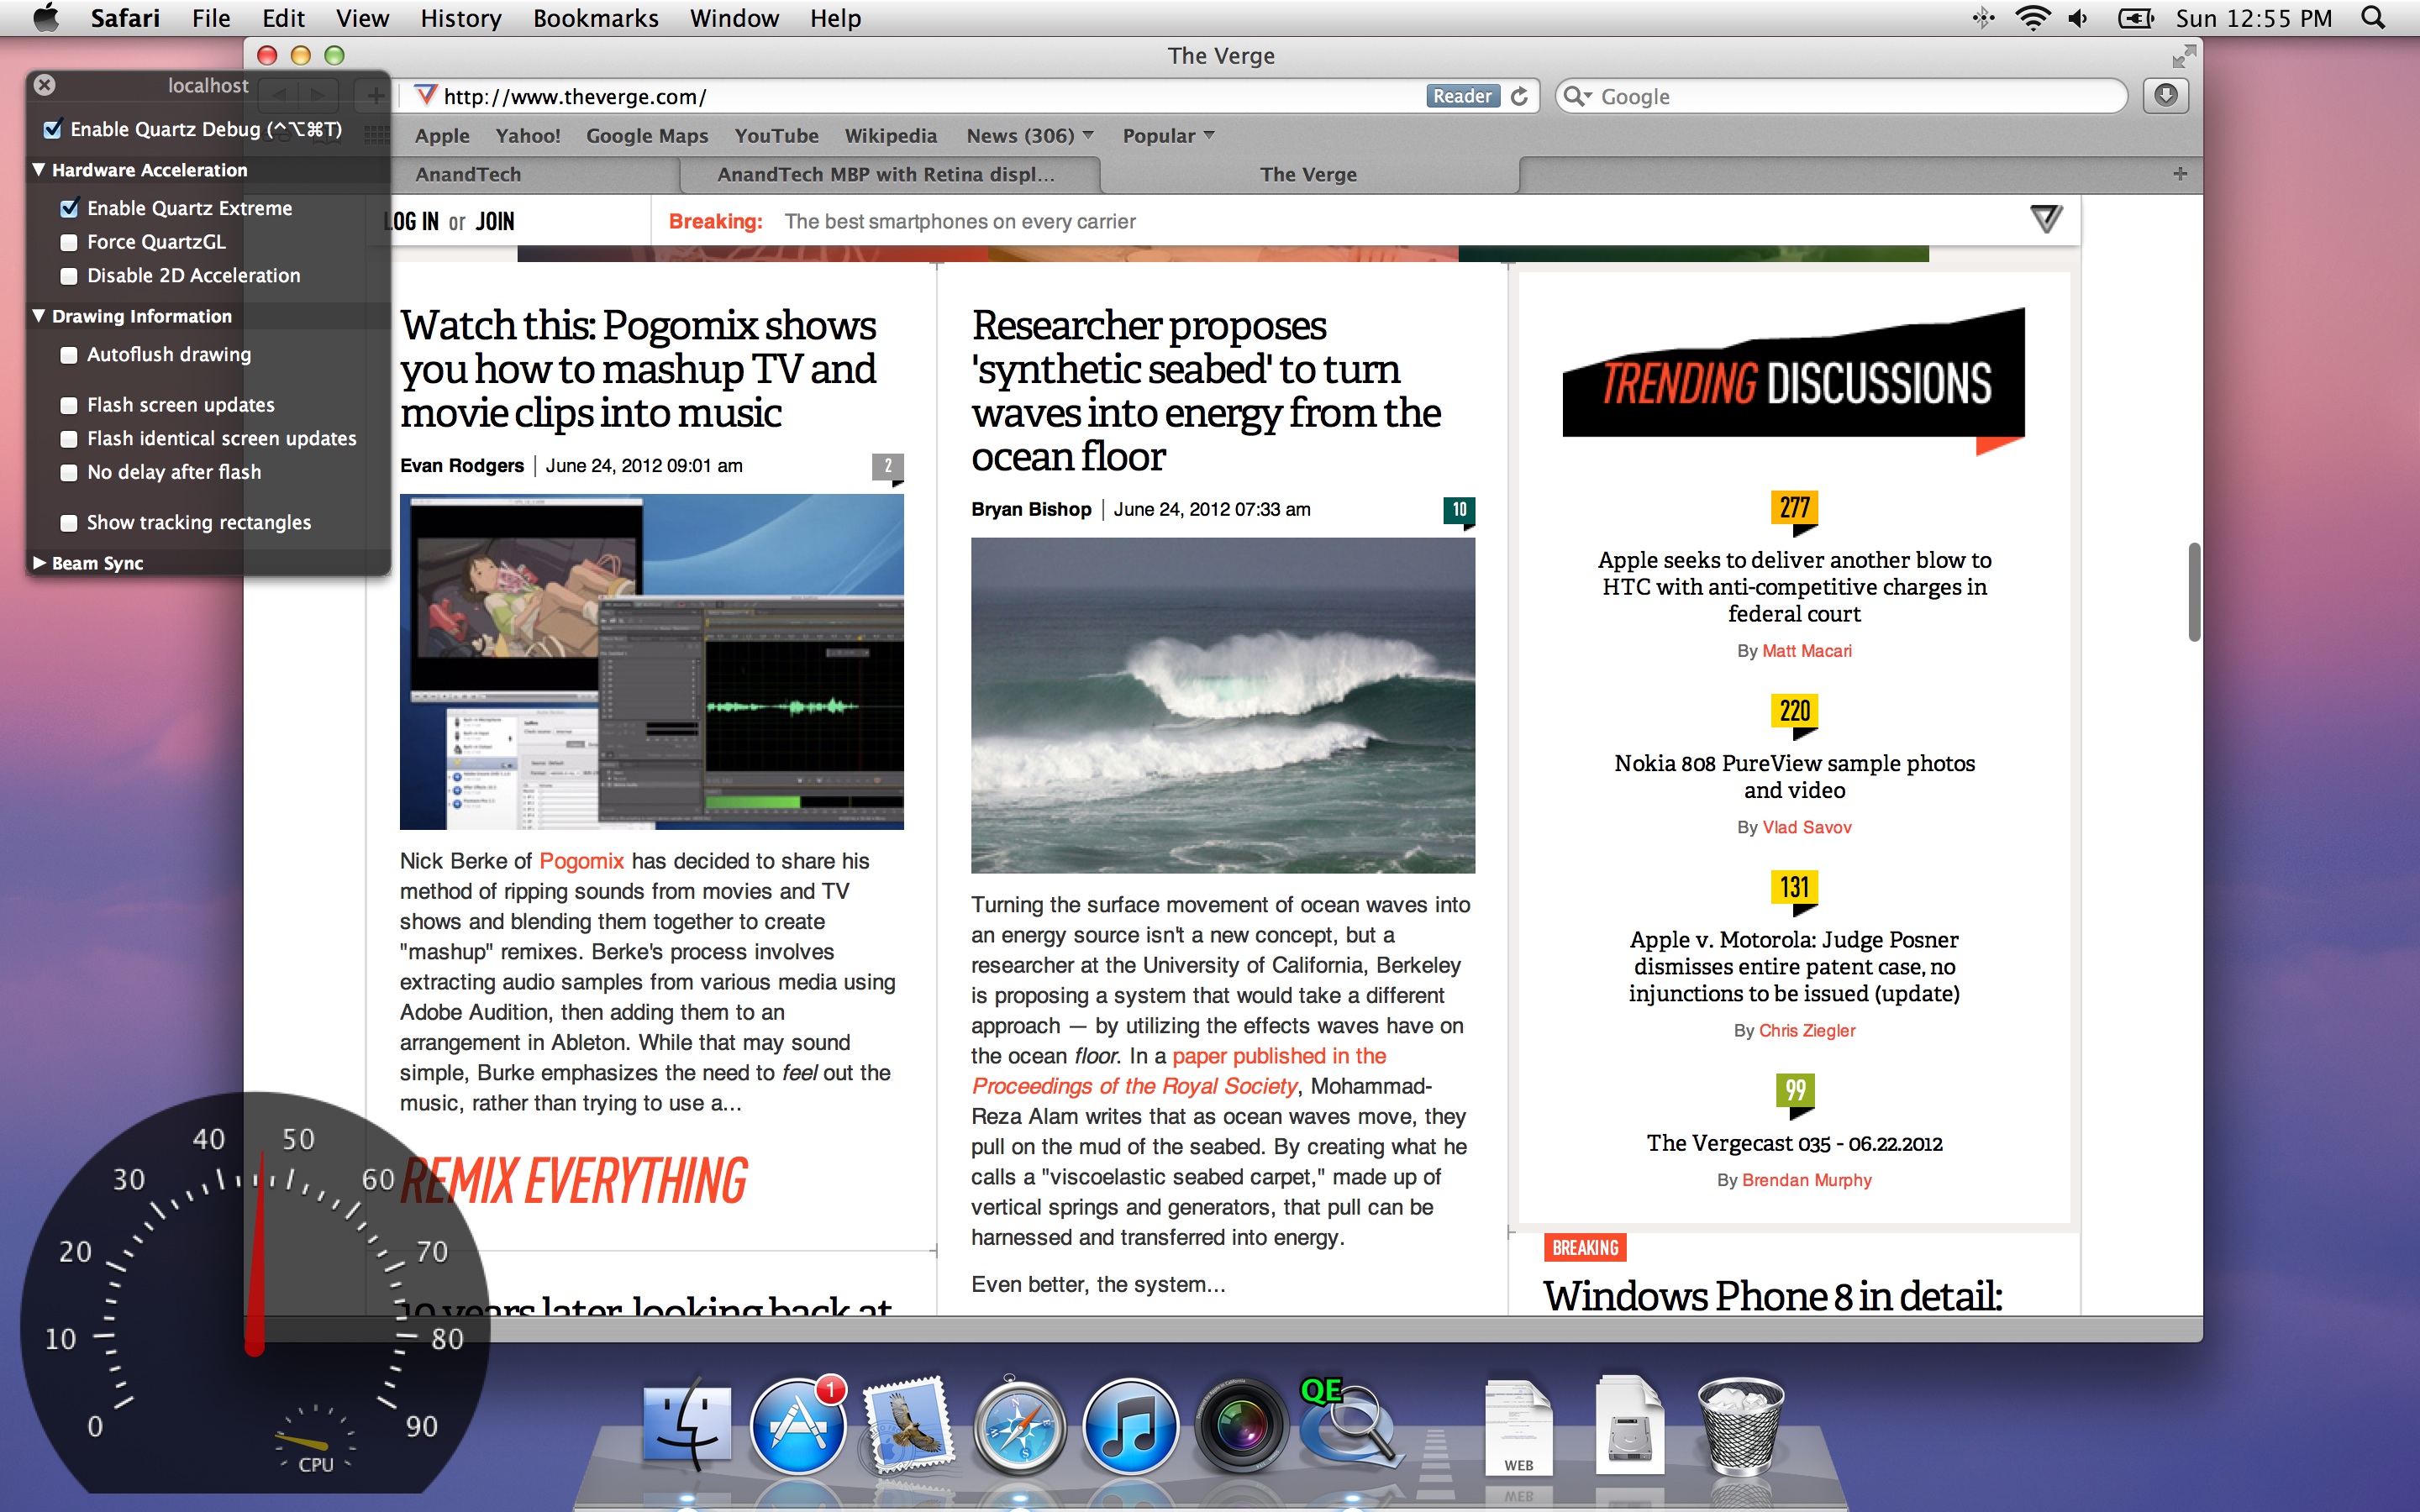
Task: Open Safari downloads button
Action: point(2166,96)
